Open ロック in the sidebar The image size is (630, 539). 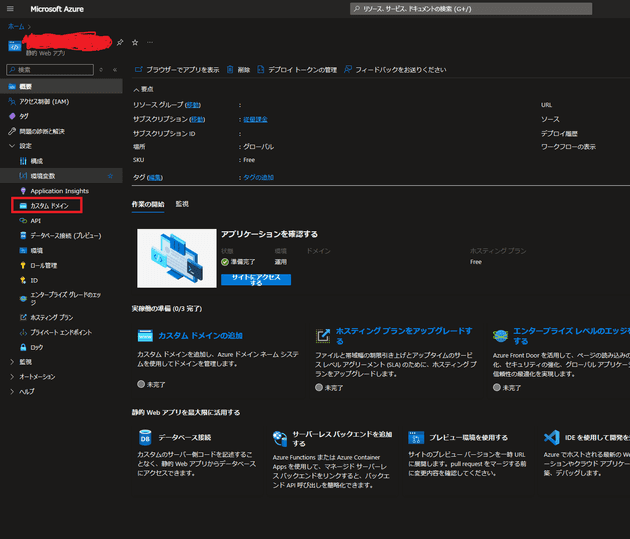[37, 347]
